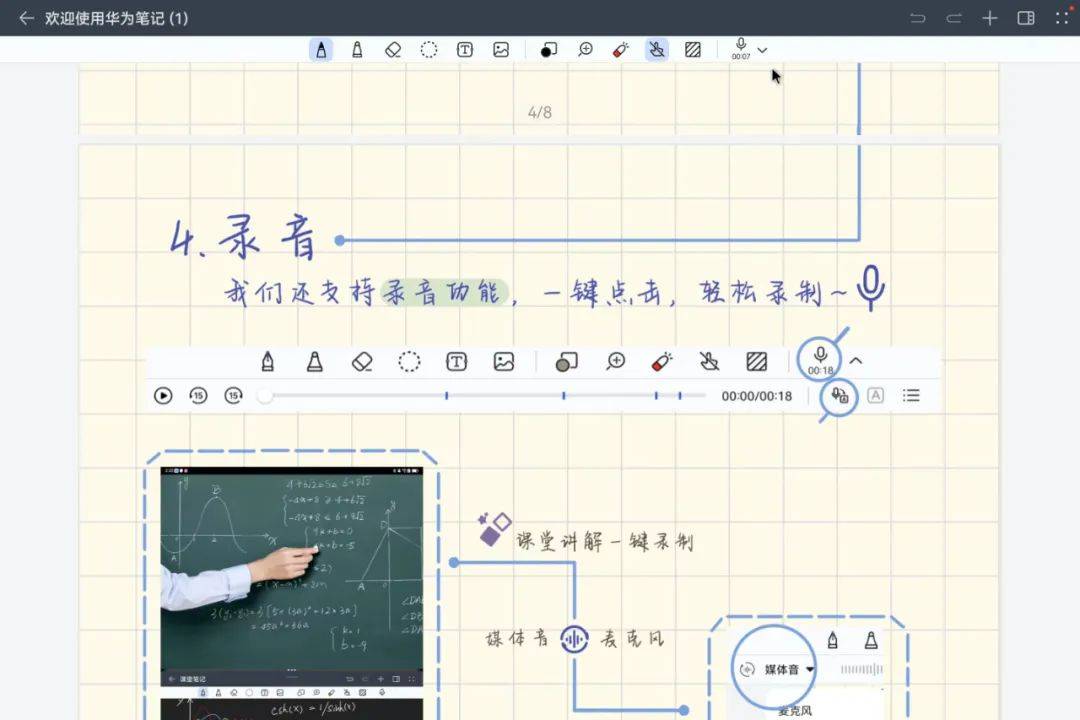This screenshot has height=720, width=1080.
Task: Select the pen tool in the top toolbar
Action: click(x=321, y=50)
